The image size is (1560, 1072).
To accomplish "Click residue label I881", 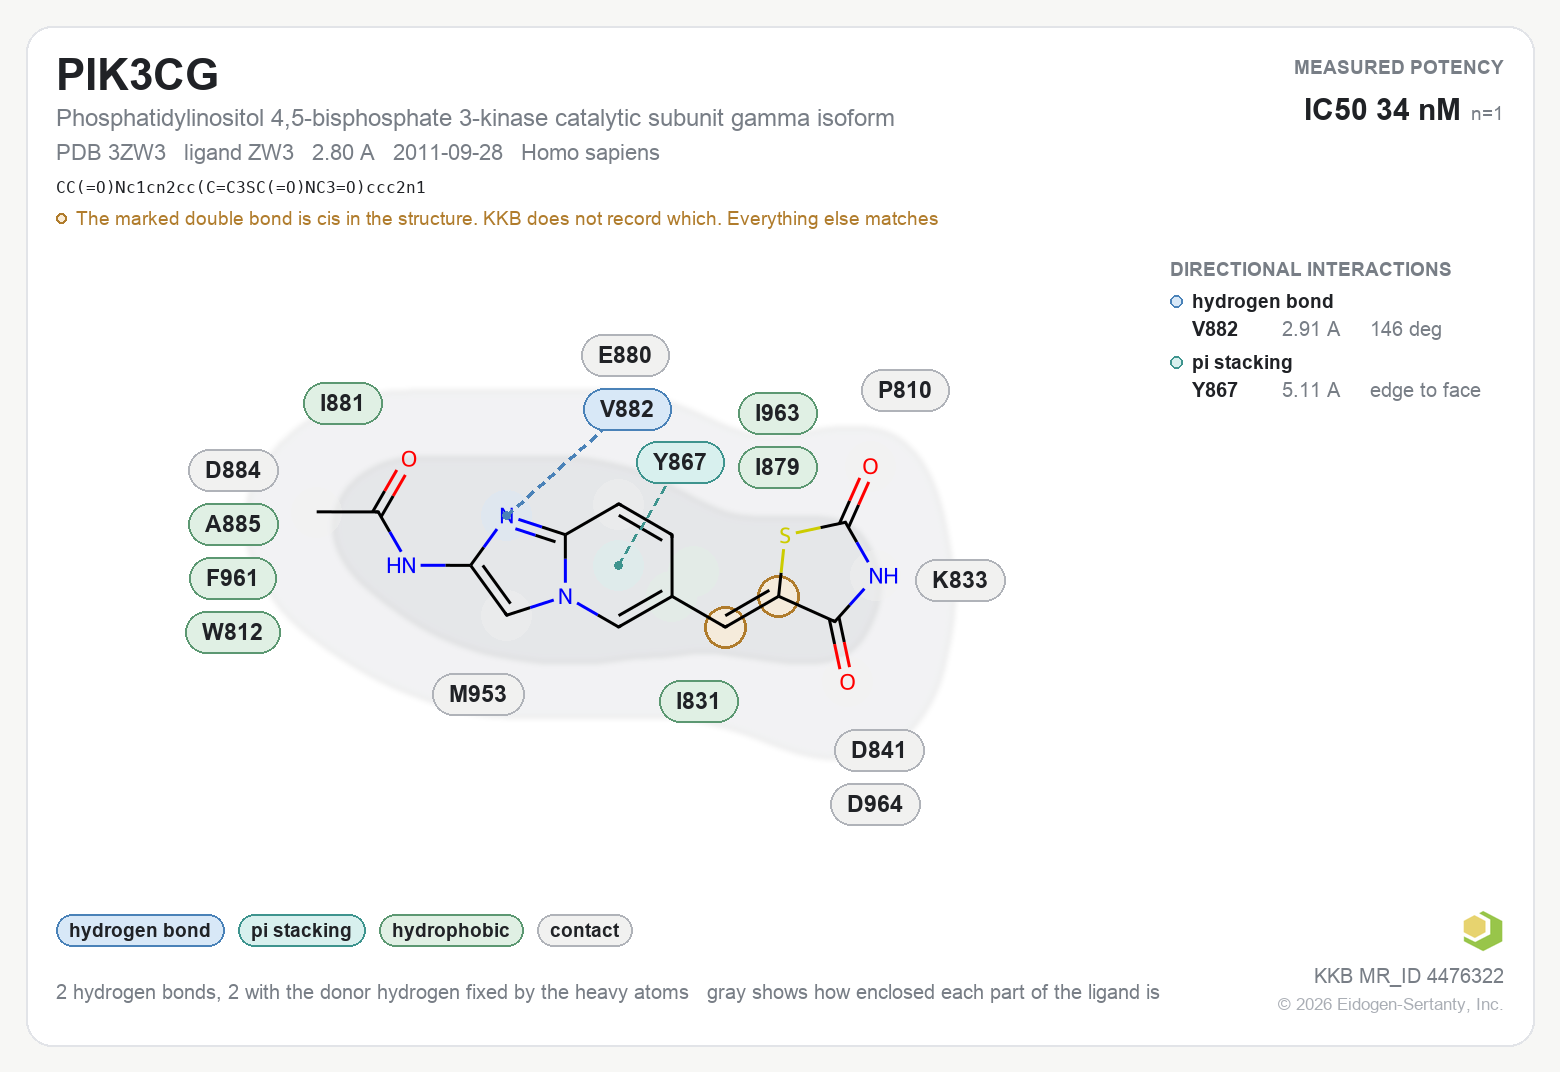I will pyautogui.click(x=342, y=403).
